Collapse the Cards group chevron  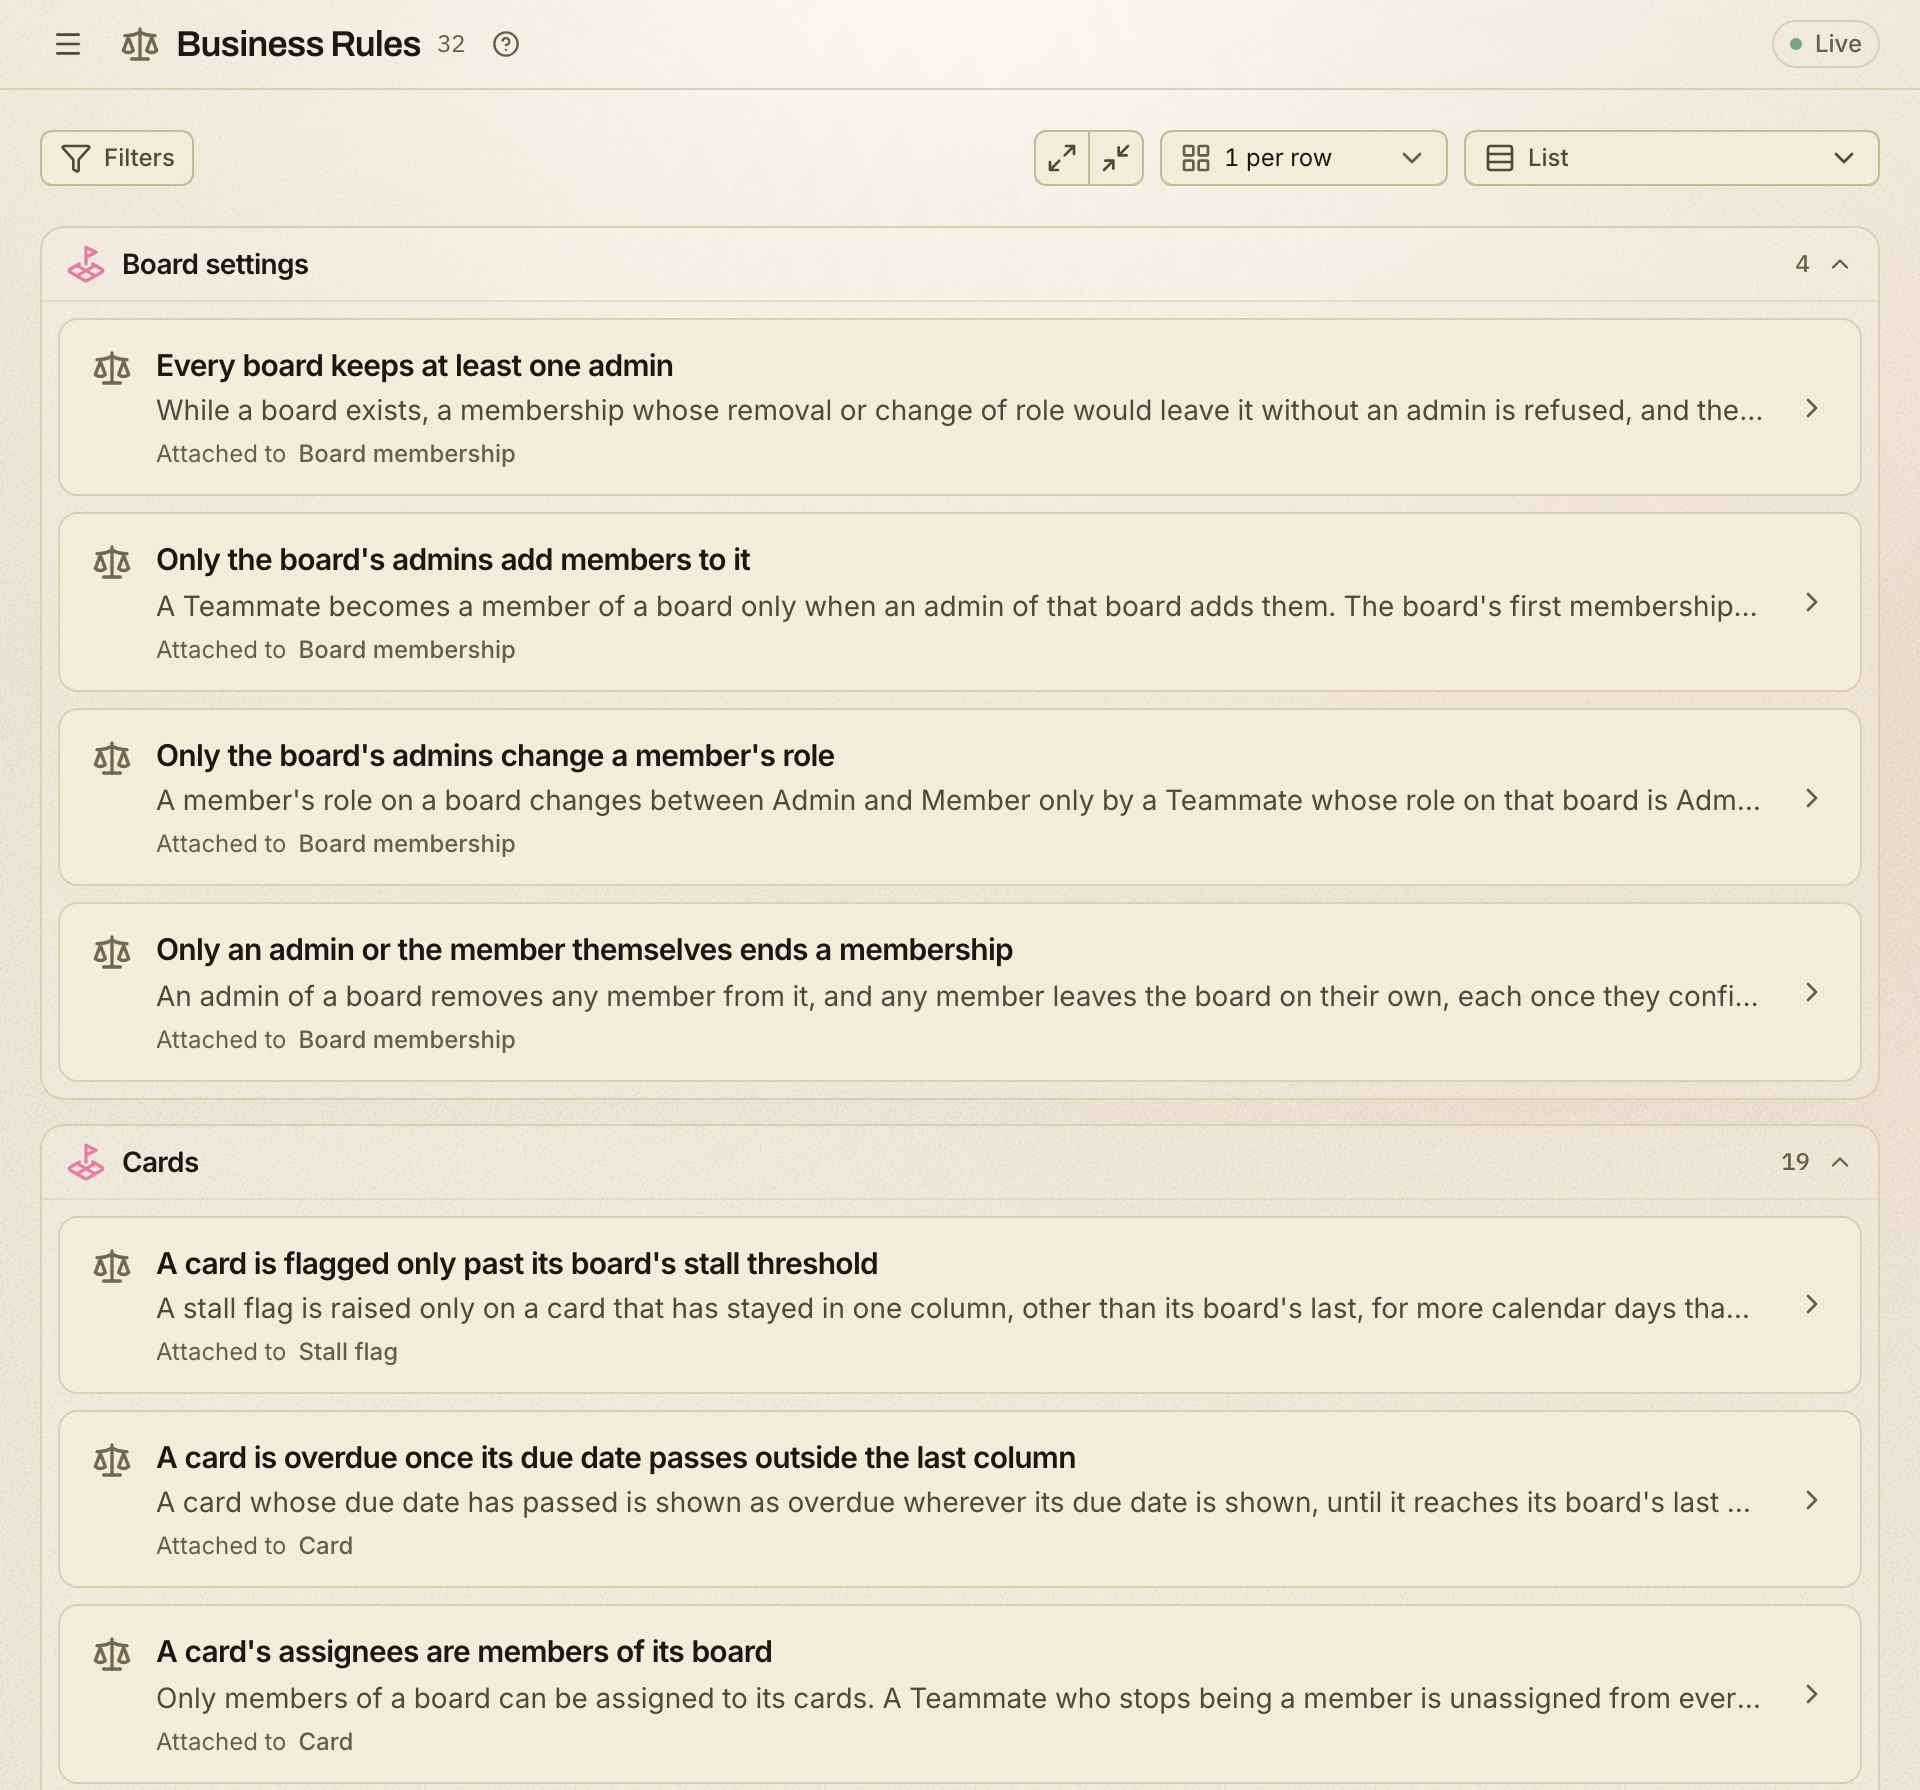[x=1840, y=1162]
